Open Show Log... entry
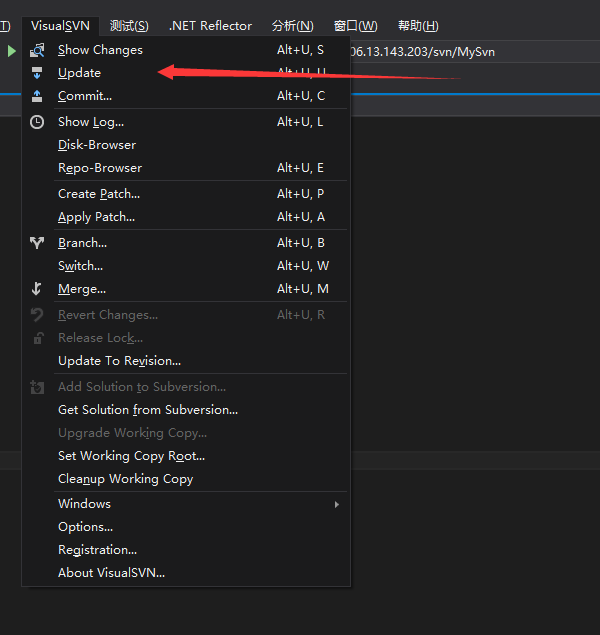The height and width of the screenshot is (635, 600). coord(186,122)
